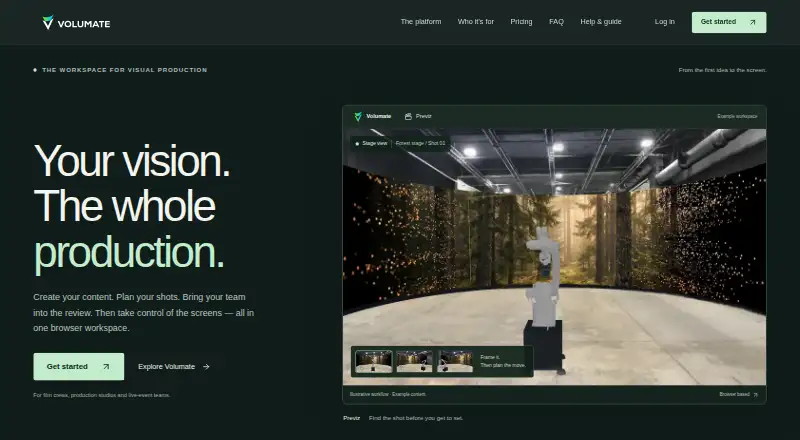Select the first shot thumbnail
Image resolution: width=800 pixels, height=440 pixels.
click(373, 361)
